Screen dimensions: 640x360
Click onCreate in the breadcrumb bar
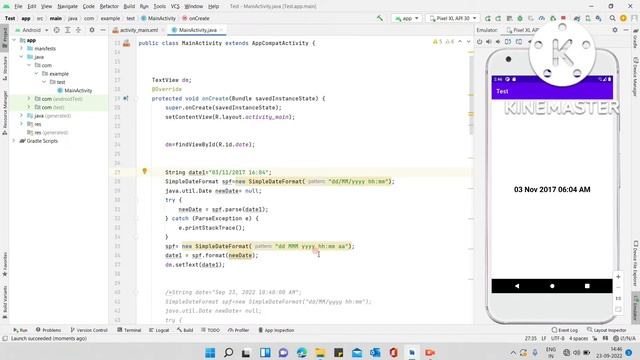196,18
